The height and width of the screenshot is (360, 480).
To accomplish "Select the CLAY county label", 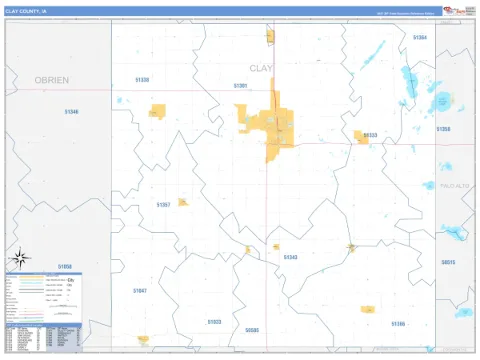I will pyautogui.click(x=261, y=68).
